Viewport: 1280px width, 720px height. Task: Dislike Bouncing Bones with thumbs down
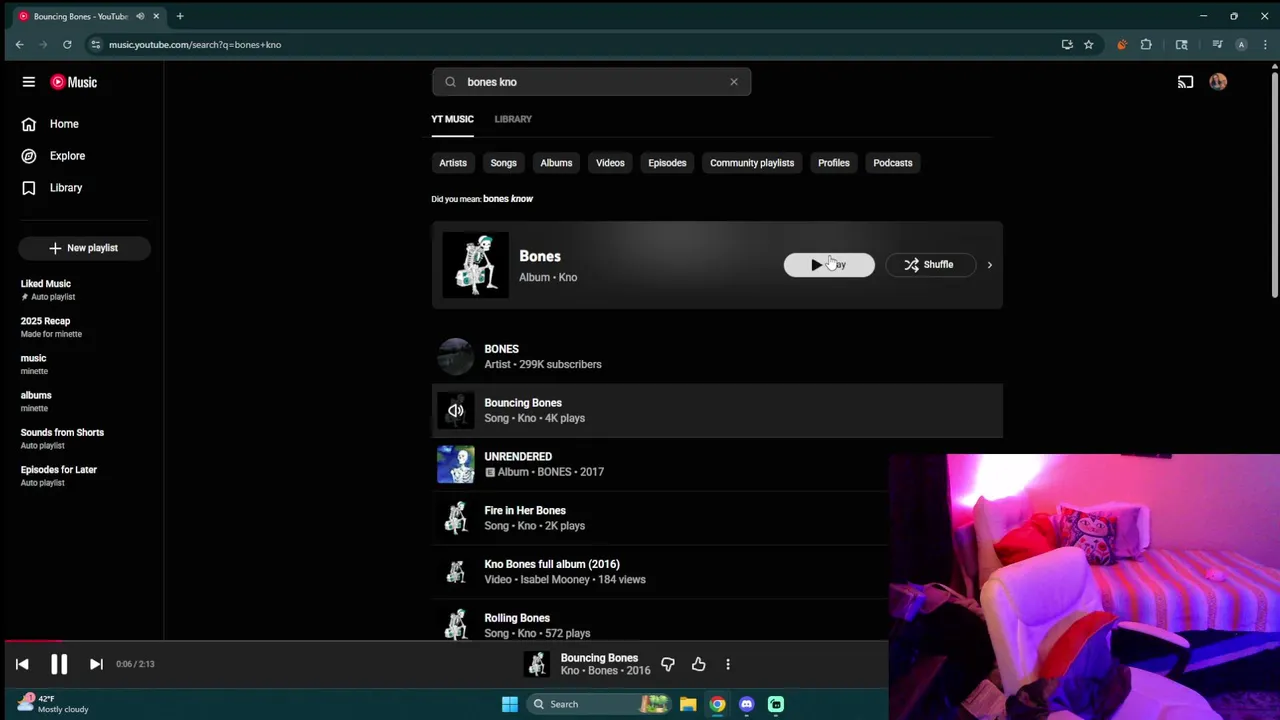point(668,664)
